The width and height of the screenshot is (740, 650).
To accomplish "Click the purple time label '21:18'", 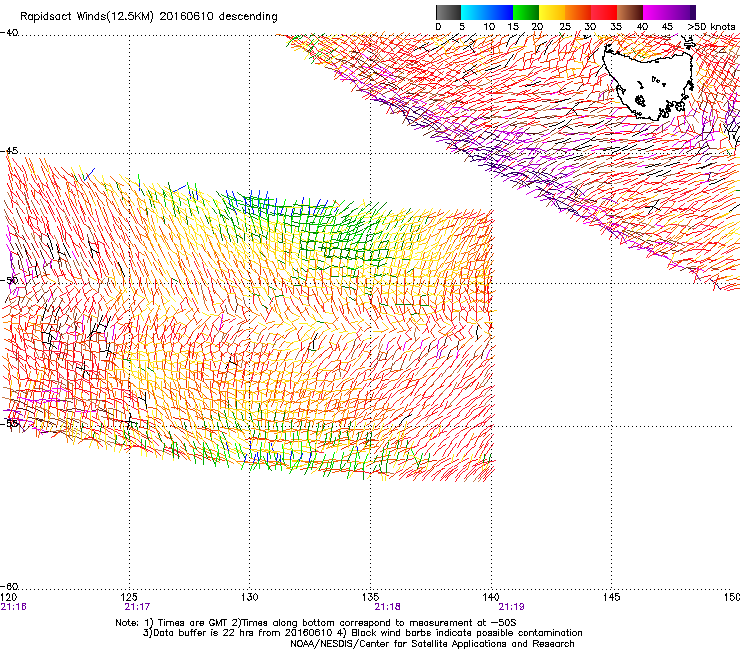I will pos(387,607).
